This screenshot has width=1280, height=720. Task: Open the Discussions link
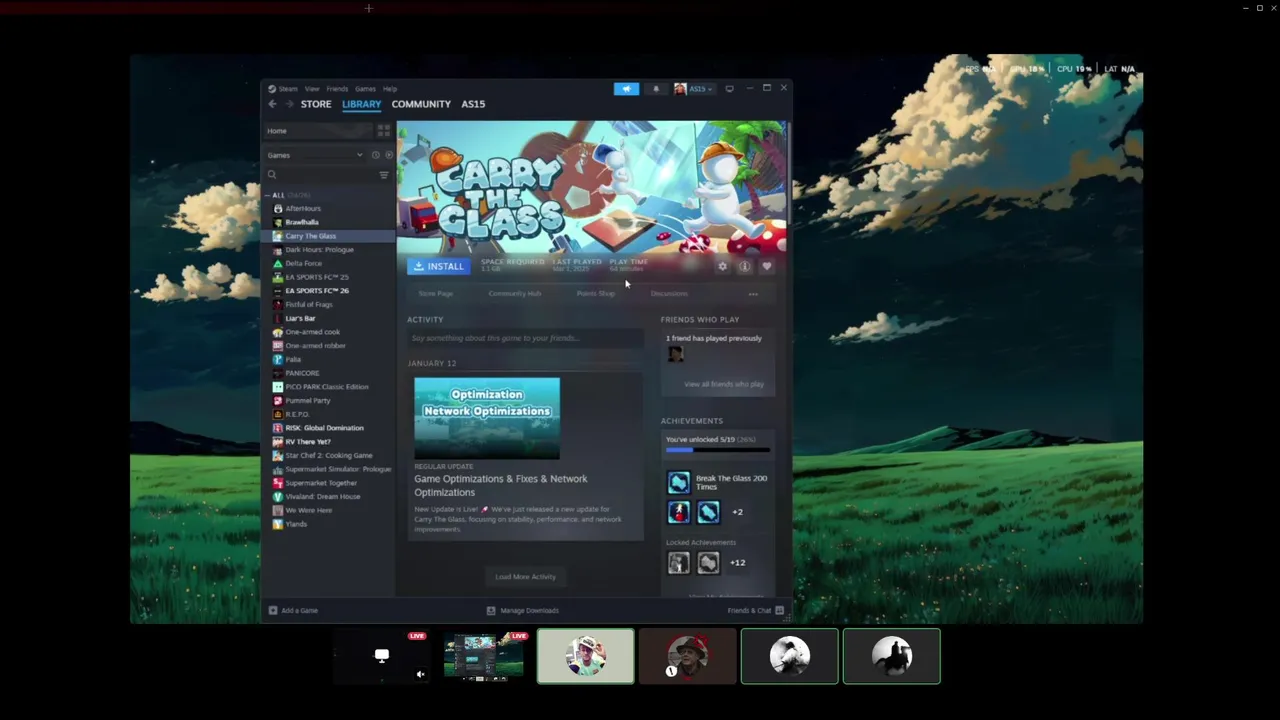point(669,294)
